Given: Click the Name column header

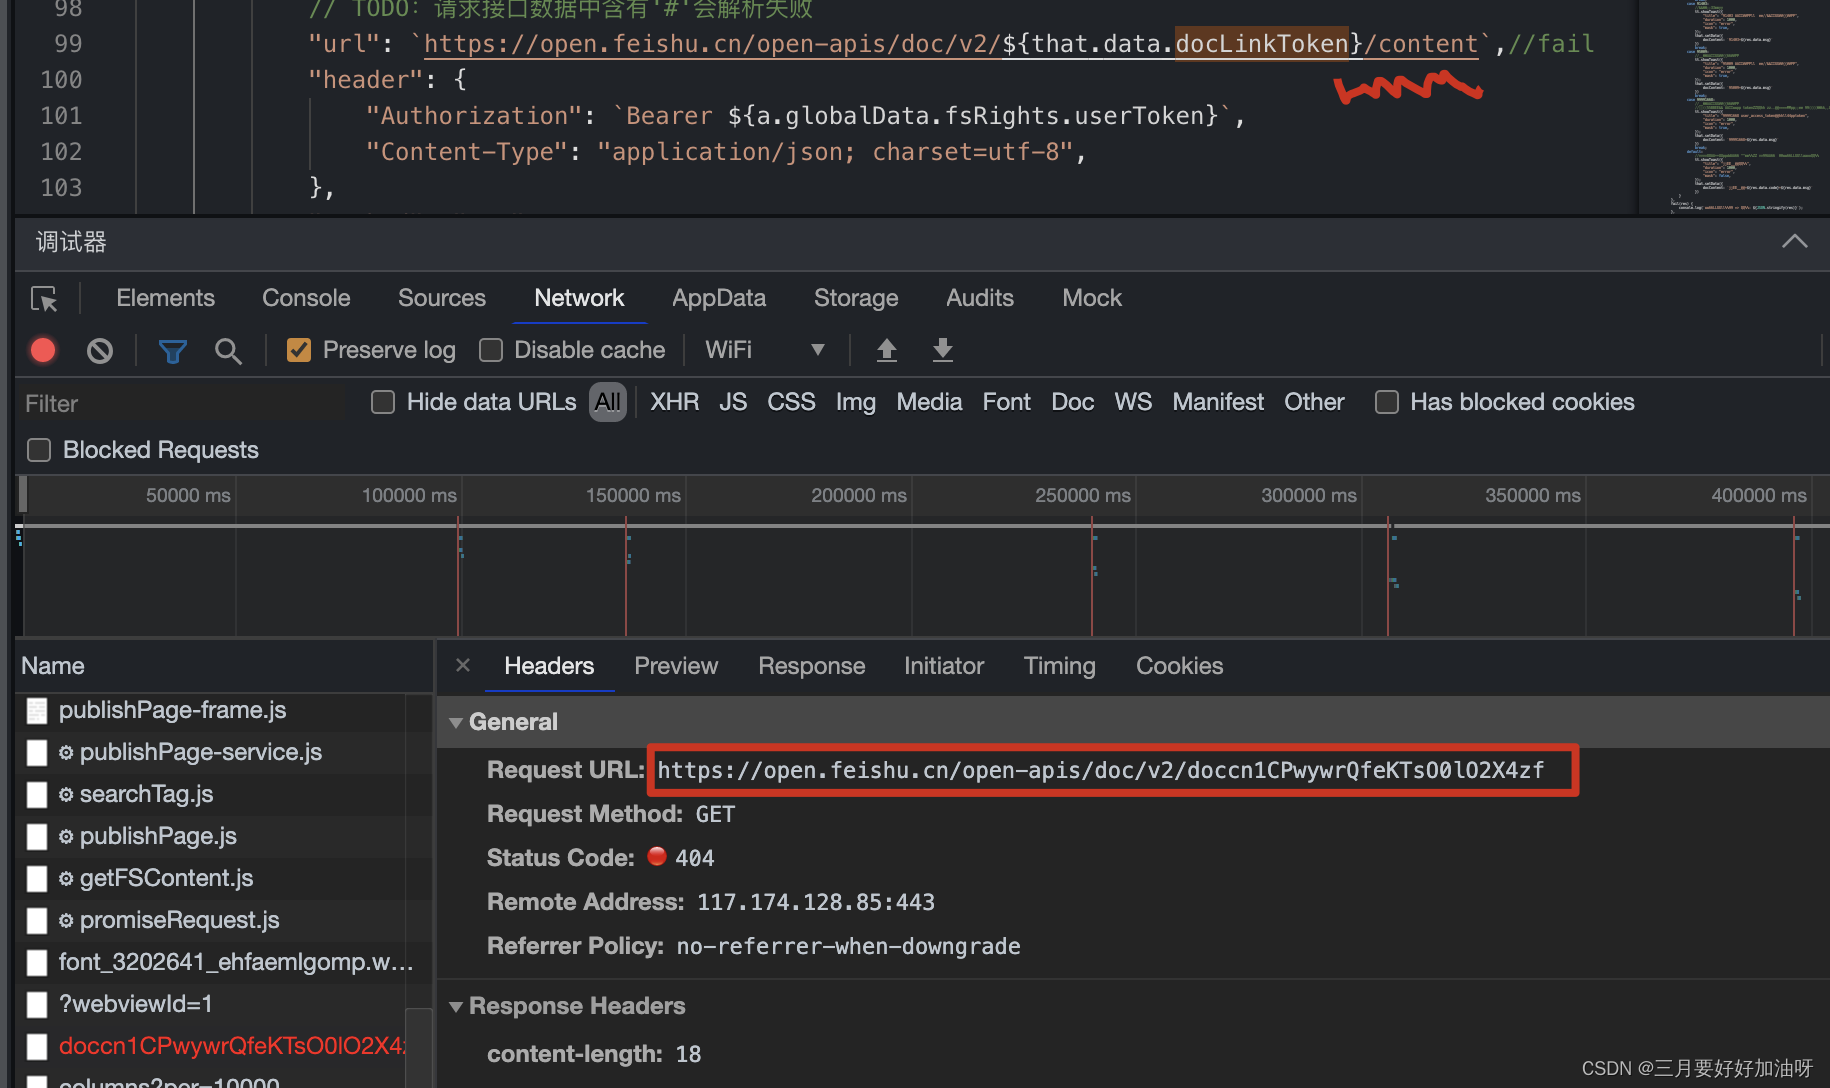Looking at the screenshot, I should tap(225, 666).
